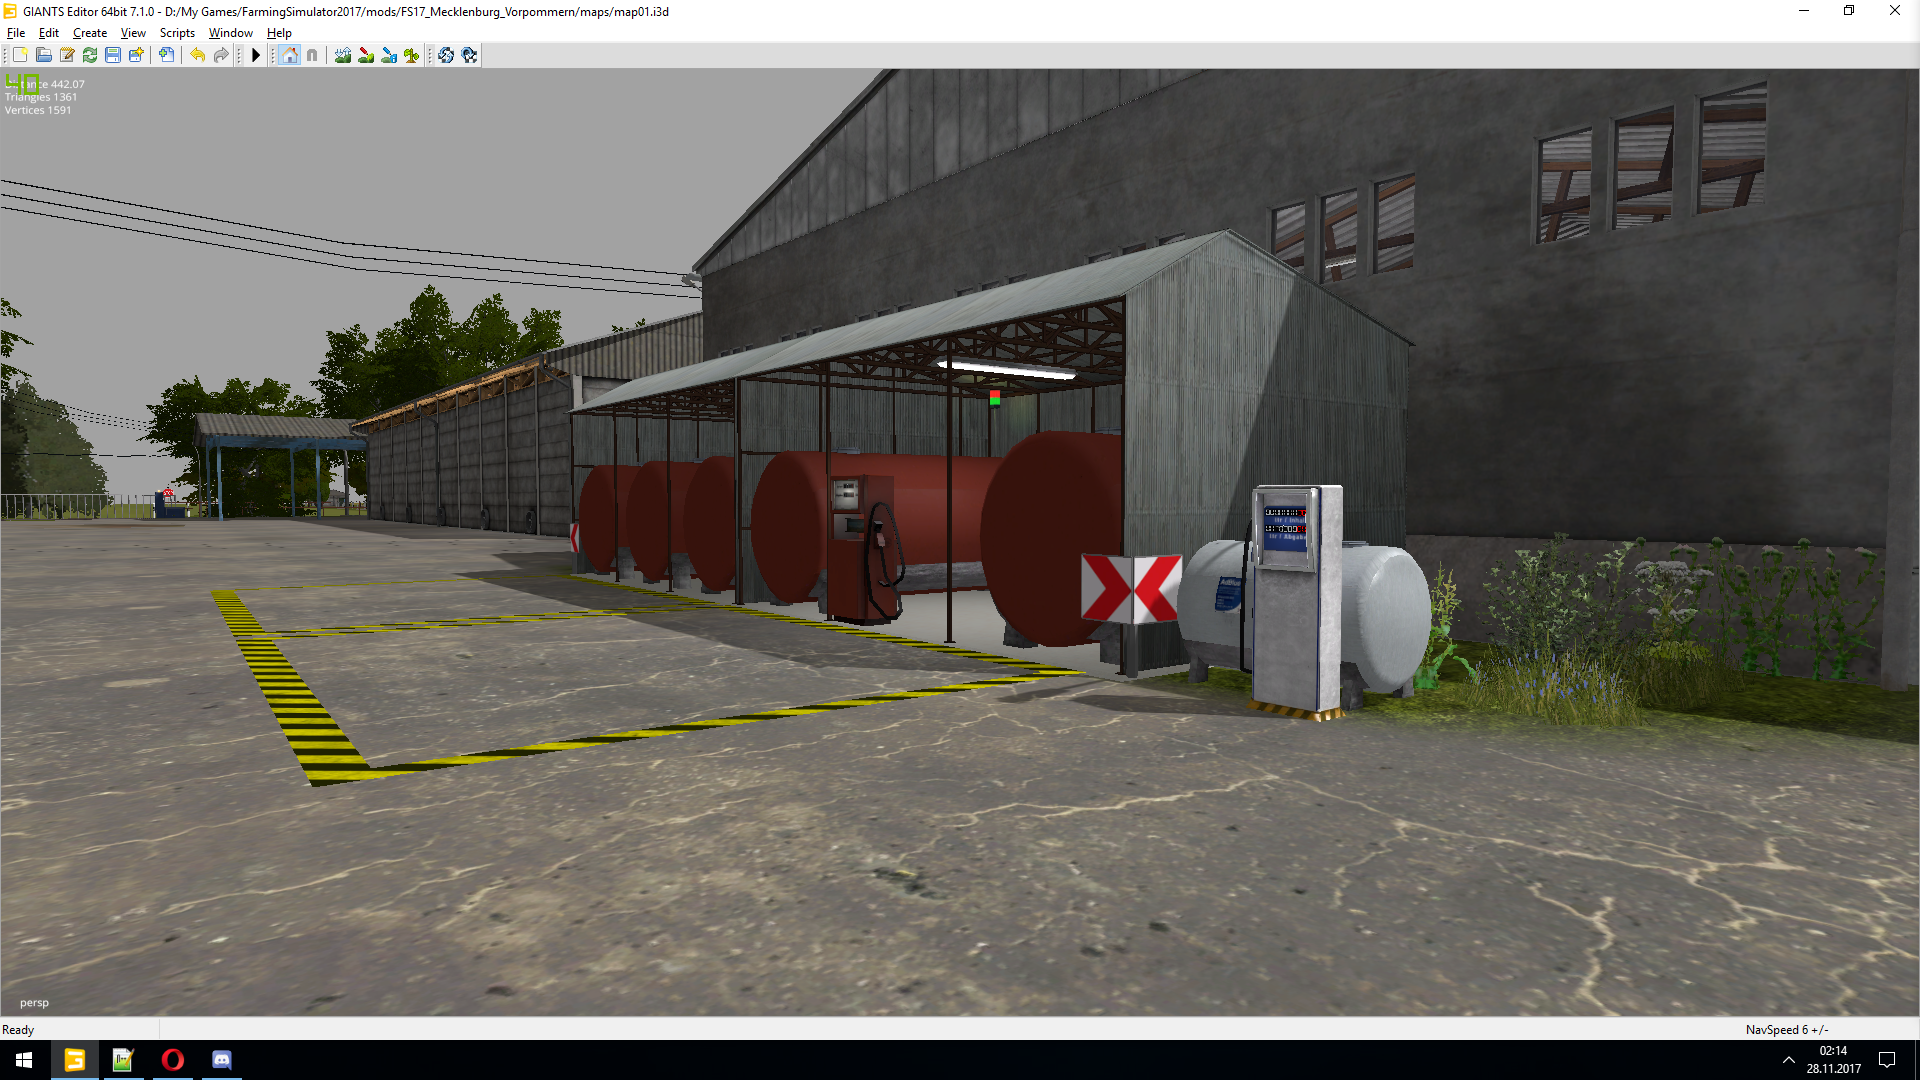This screenshot has height=1080, width=1920.
Task: Reload the scene with green arrows icon
Action: click(90, 55)
